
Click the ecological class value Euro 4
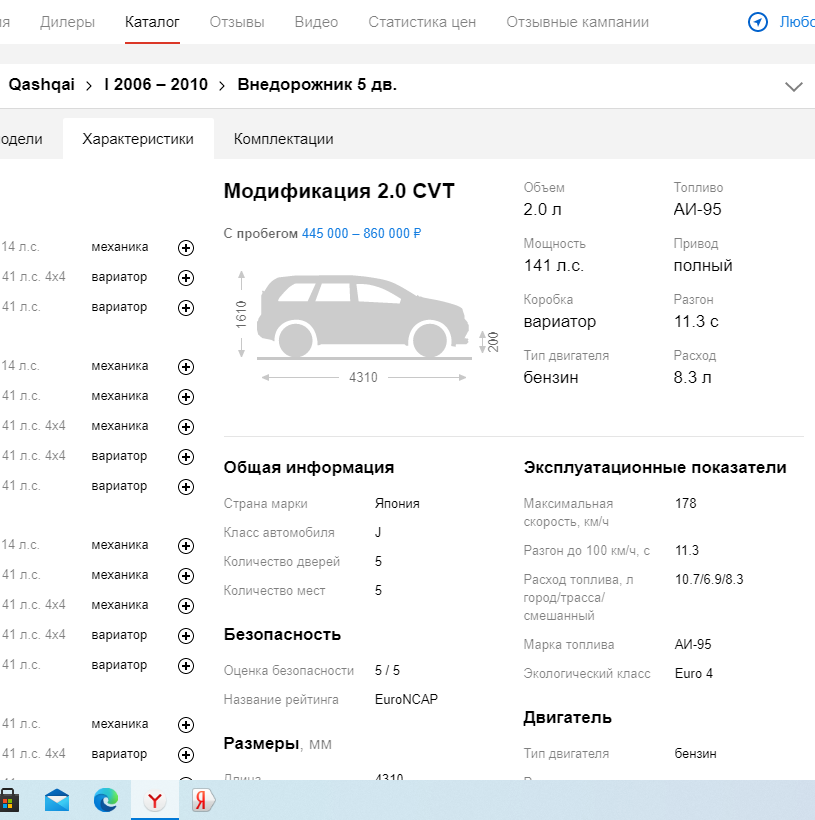[x=694, y=673]
